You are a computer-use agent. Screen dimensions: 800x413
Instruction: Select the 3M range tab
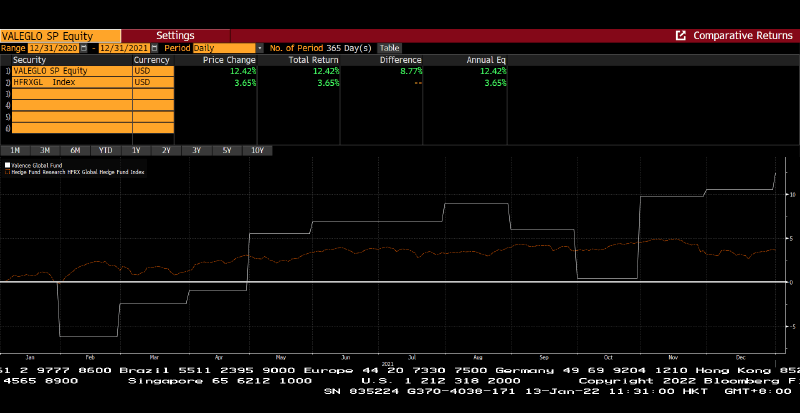pos(45,151)
